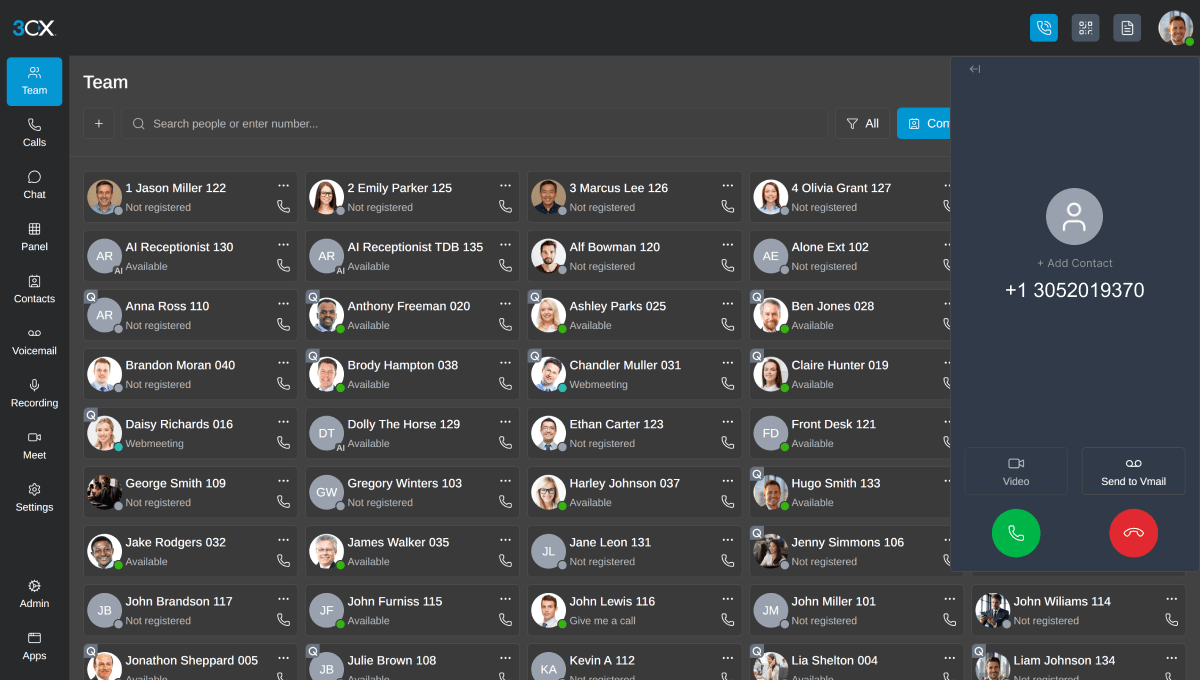Select Olivia Grant 127 avatar
Screen dimensions: 1200x680
[x=771, y=197]
